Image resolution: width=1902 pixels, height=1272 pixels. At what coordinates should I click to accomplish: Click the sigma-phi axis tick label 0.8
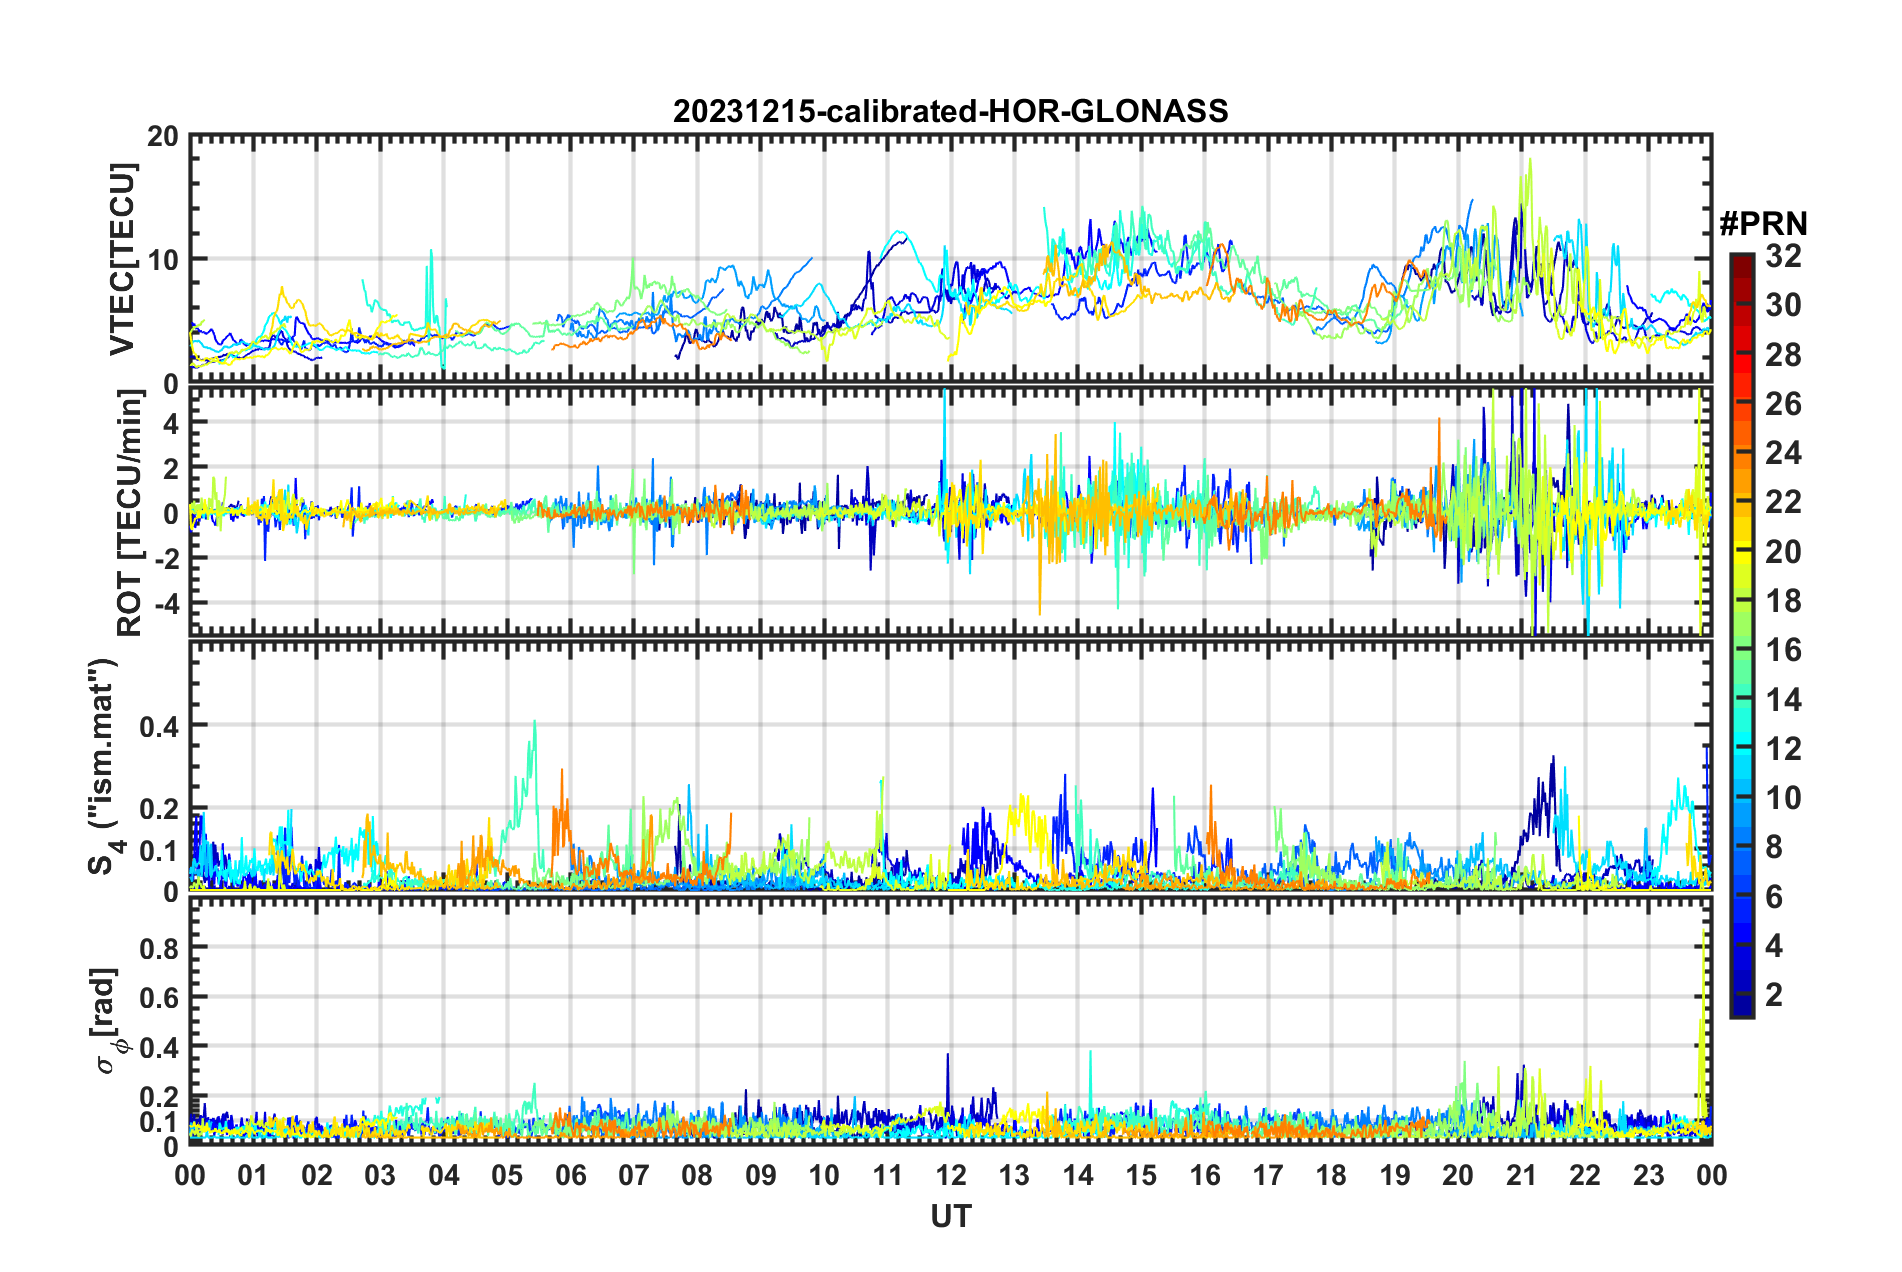(160, 948)
